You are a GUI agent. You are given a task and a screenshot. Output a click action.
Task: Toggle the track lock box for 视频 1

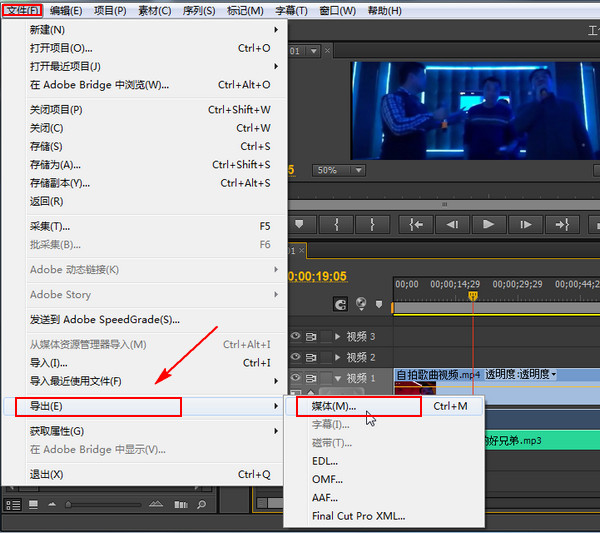tap(326, 378)
